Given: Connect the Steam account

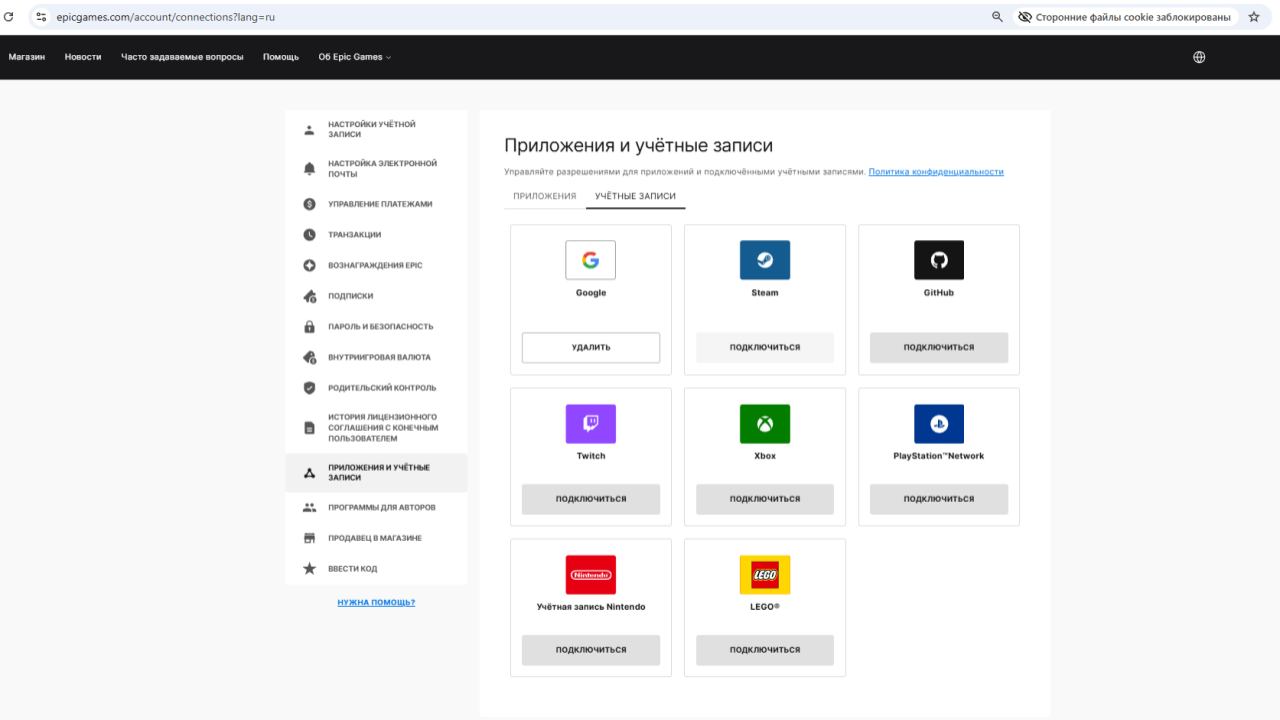Looking at the screenshot, I should click(765, 348).
